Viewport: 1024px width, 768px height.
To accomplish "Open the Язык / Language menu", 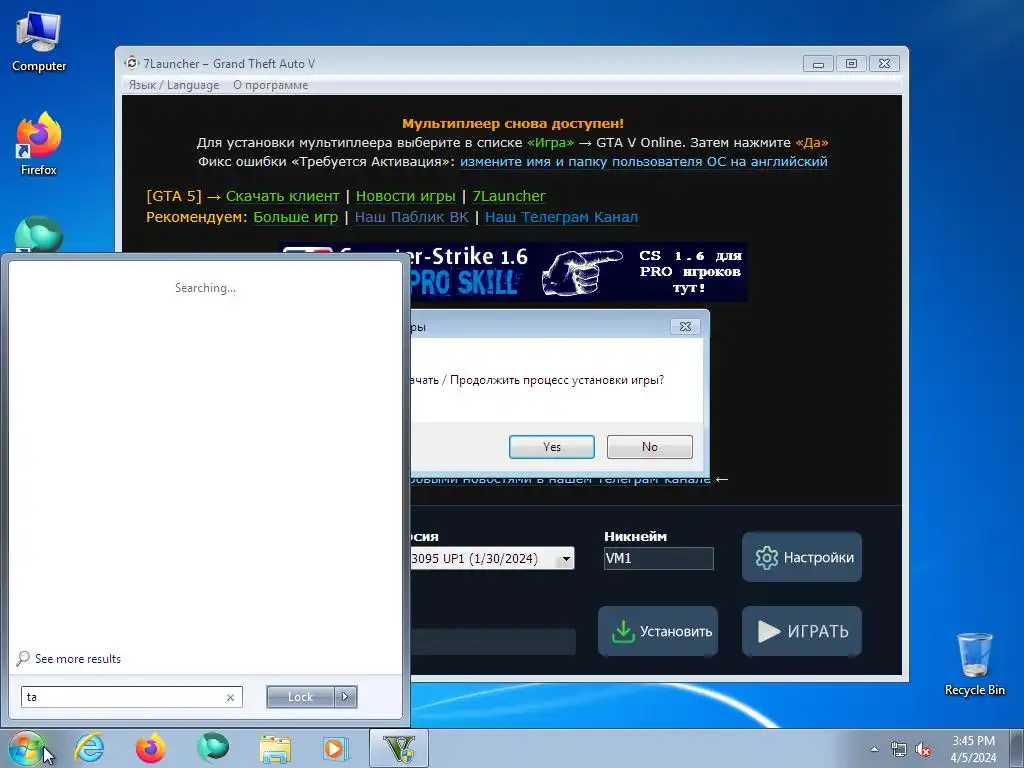I will pyautogui.click(x=174, y=85).
